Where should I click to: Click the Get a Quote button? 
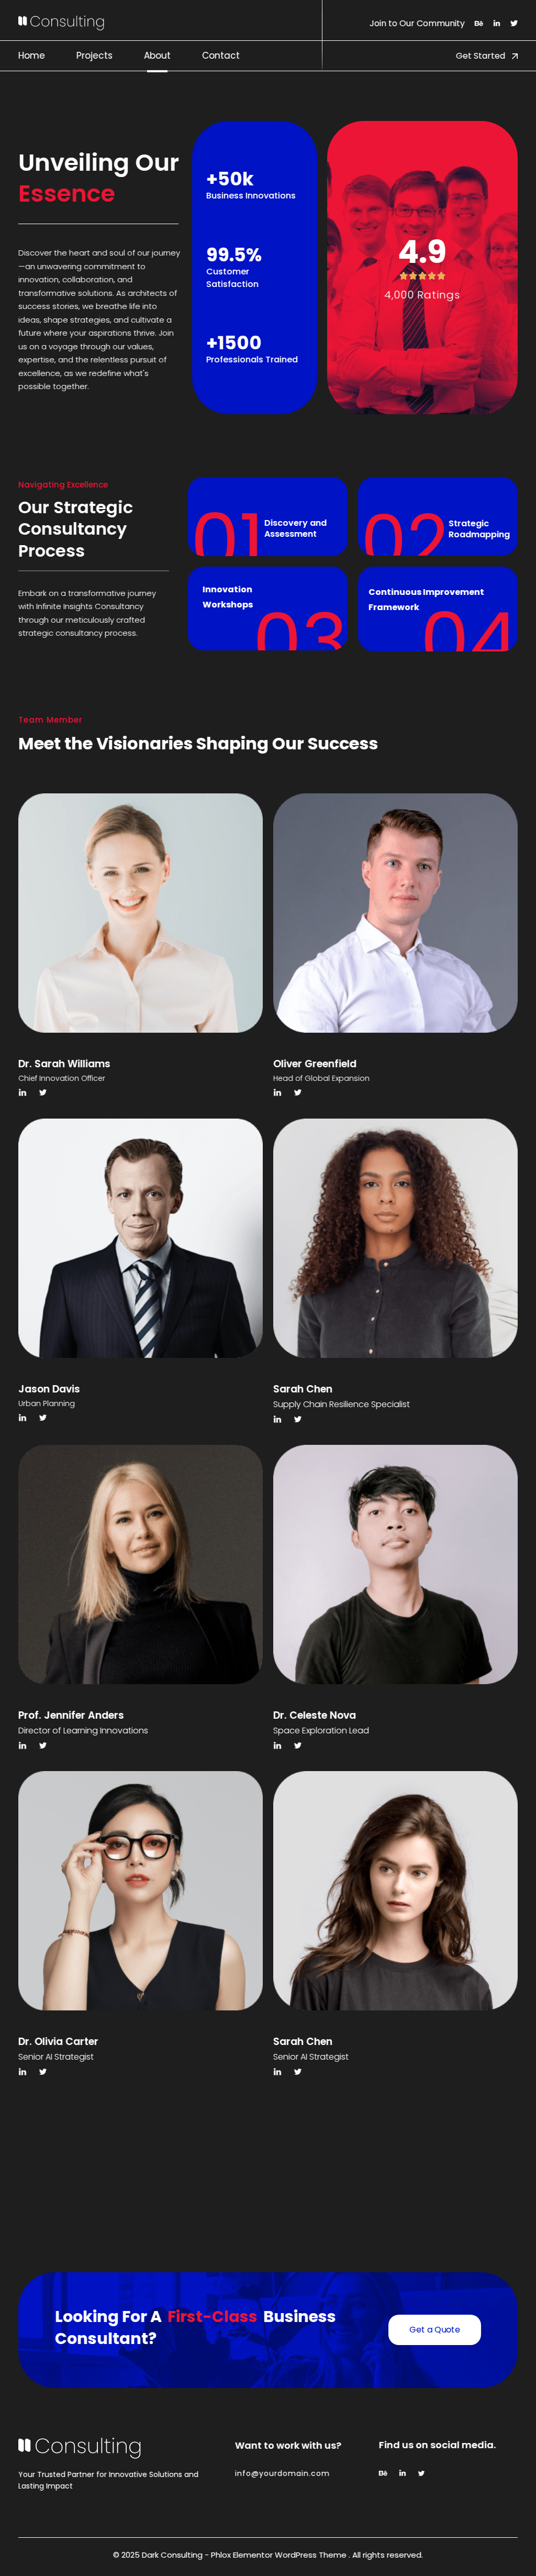(x=434, y=2329)
